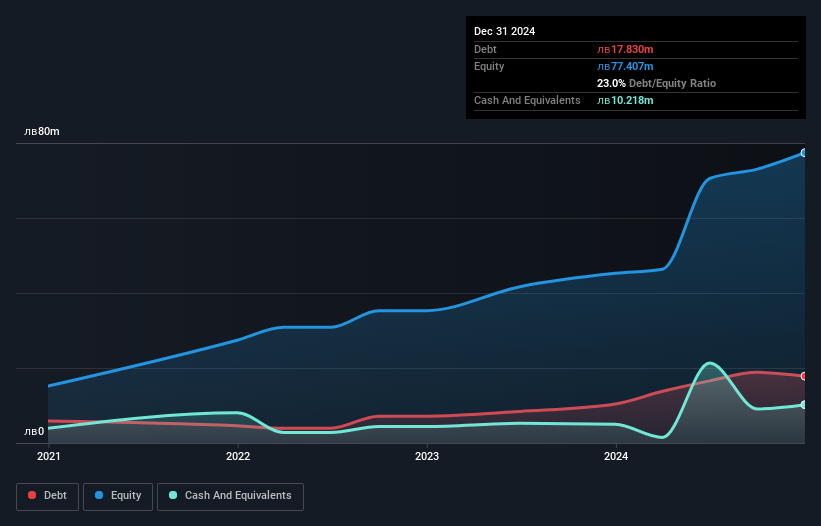821x526 pixels.
Task: Click the Debt value лв17.830m
Action: [x=625, y=49]
